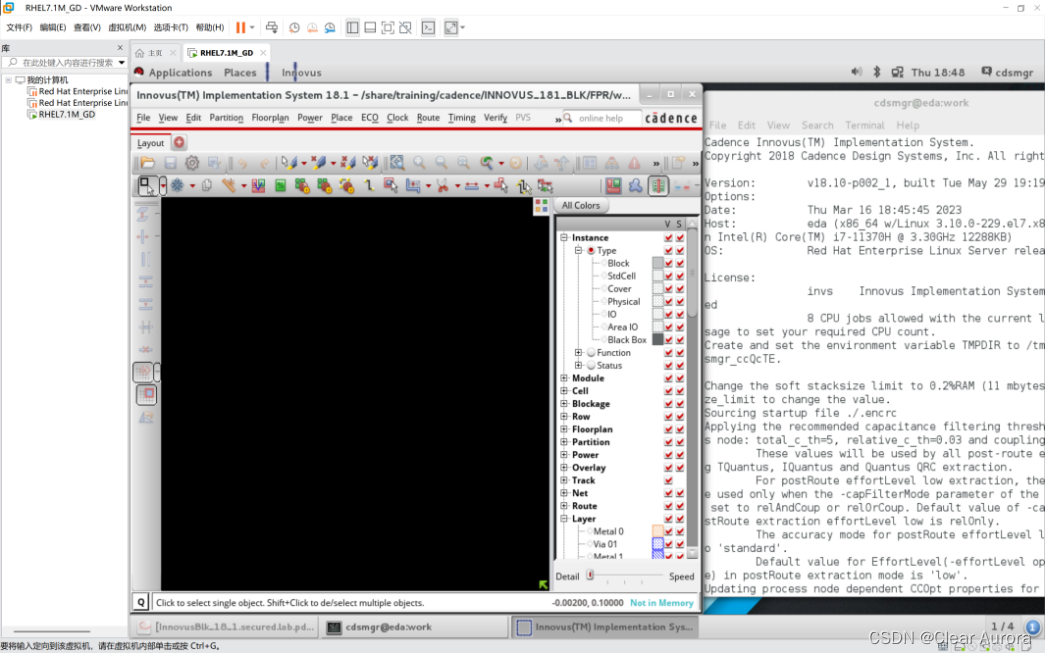Viewport: 1046px width, 654px height.
Task: Click the Stretch wire double-arrow icon
Action: click(x=472, y=186)
